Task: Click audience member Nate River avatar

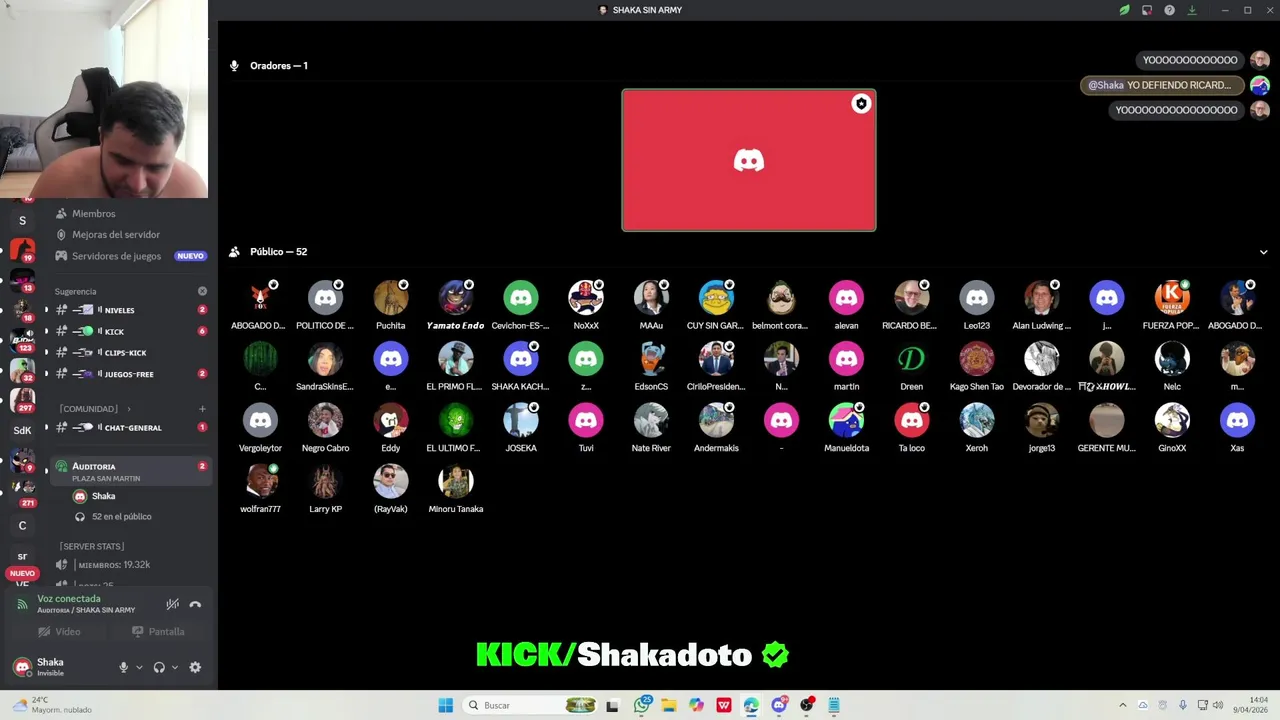Action: pyautogui.click(x=651, y=420)
